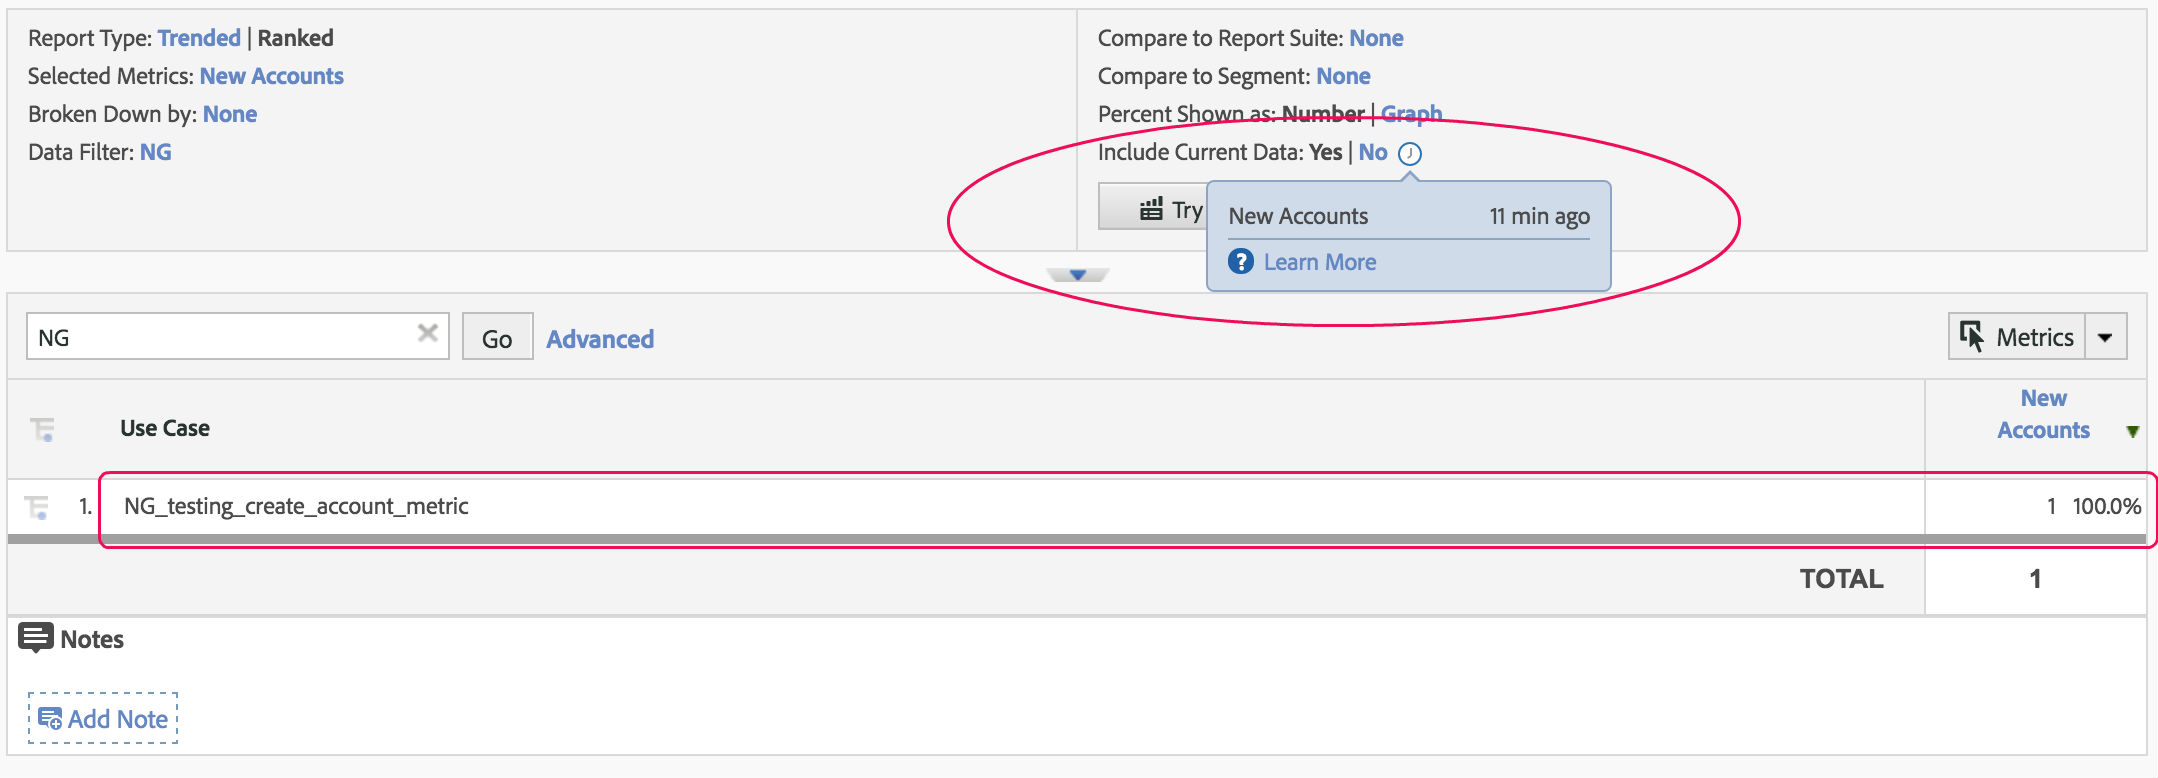
Task: Open the Learn More link
Action: (x=1319, y=262)
